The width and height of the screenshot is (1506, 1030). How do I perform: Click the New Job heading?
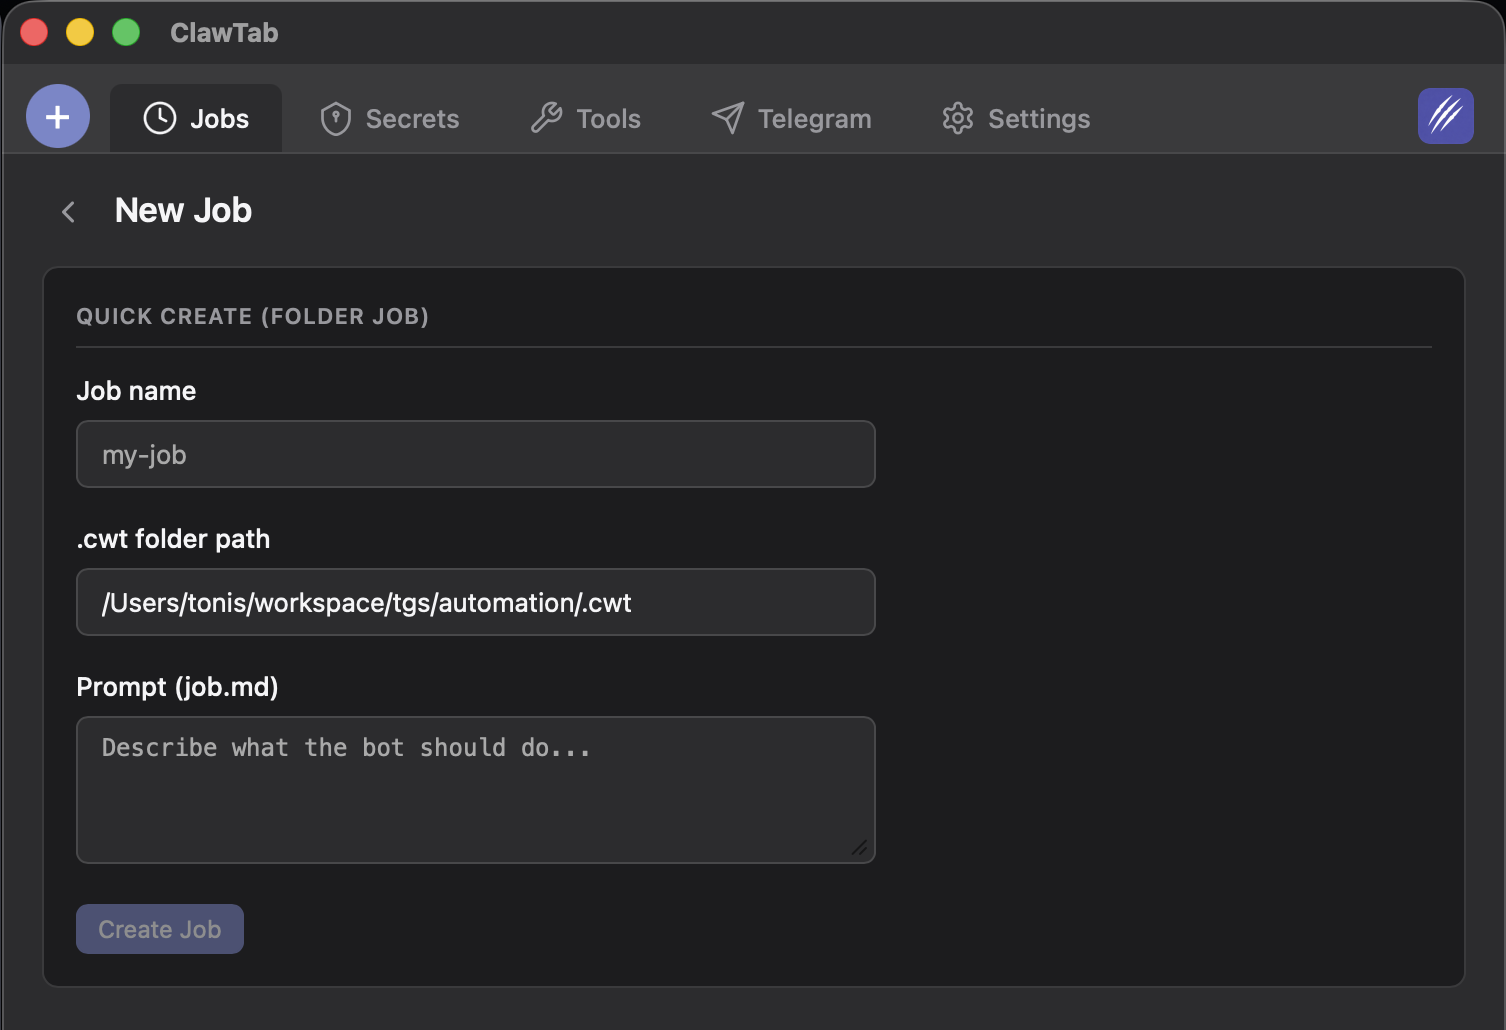click(183, 210)
